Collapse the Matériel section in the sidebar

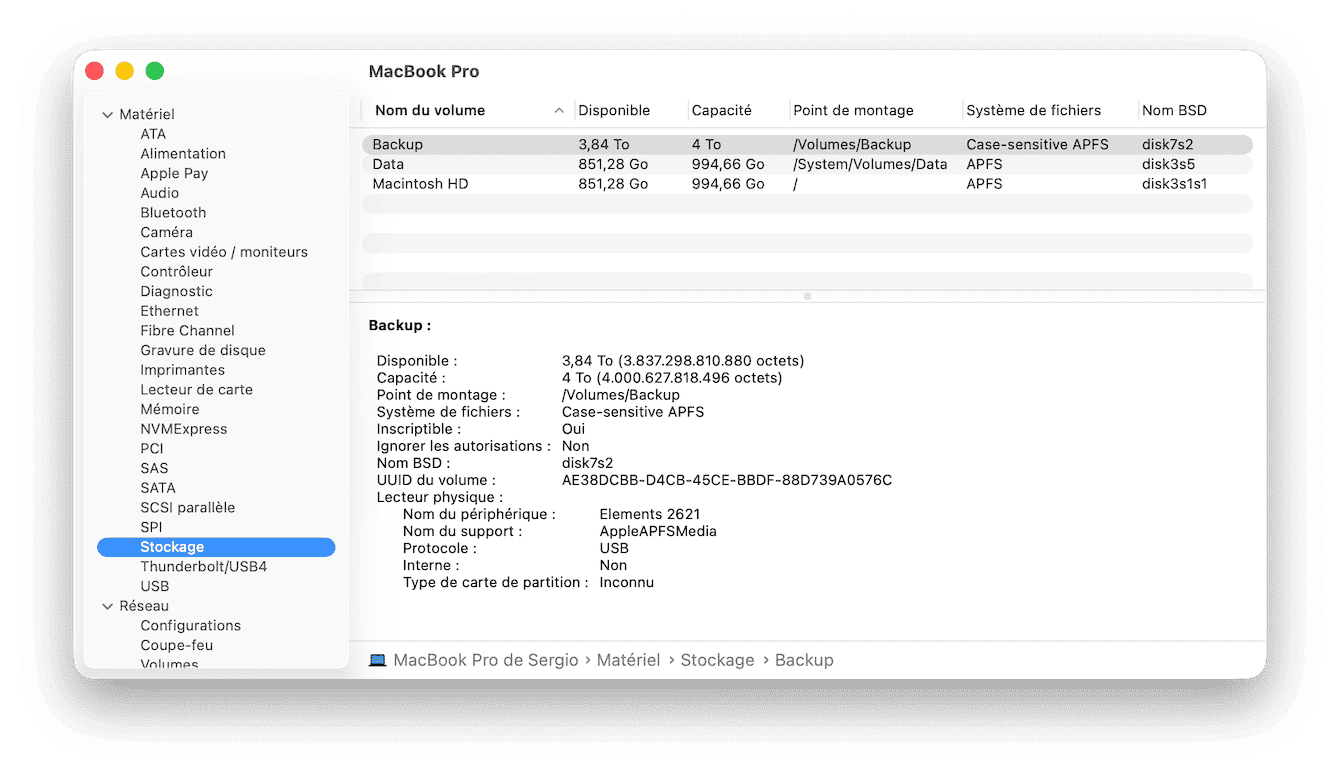pyautogui.click(x=107, y=114)
